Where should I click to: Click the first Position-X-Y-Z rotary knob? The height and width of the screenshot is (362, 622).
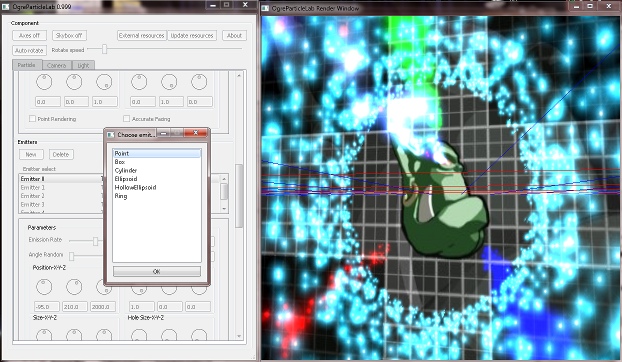[44, 287]
